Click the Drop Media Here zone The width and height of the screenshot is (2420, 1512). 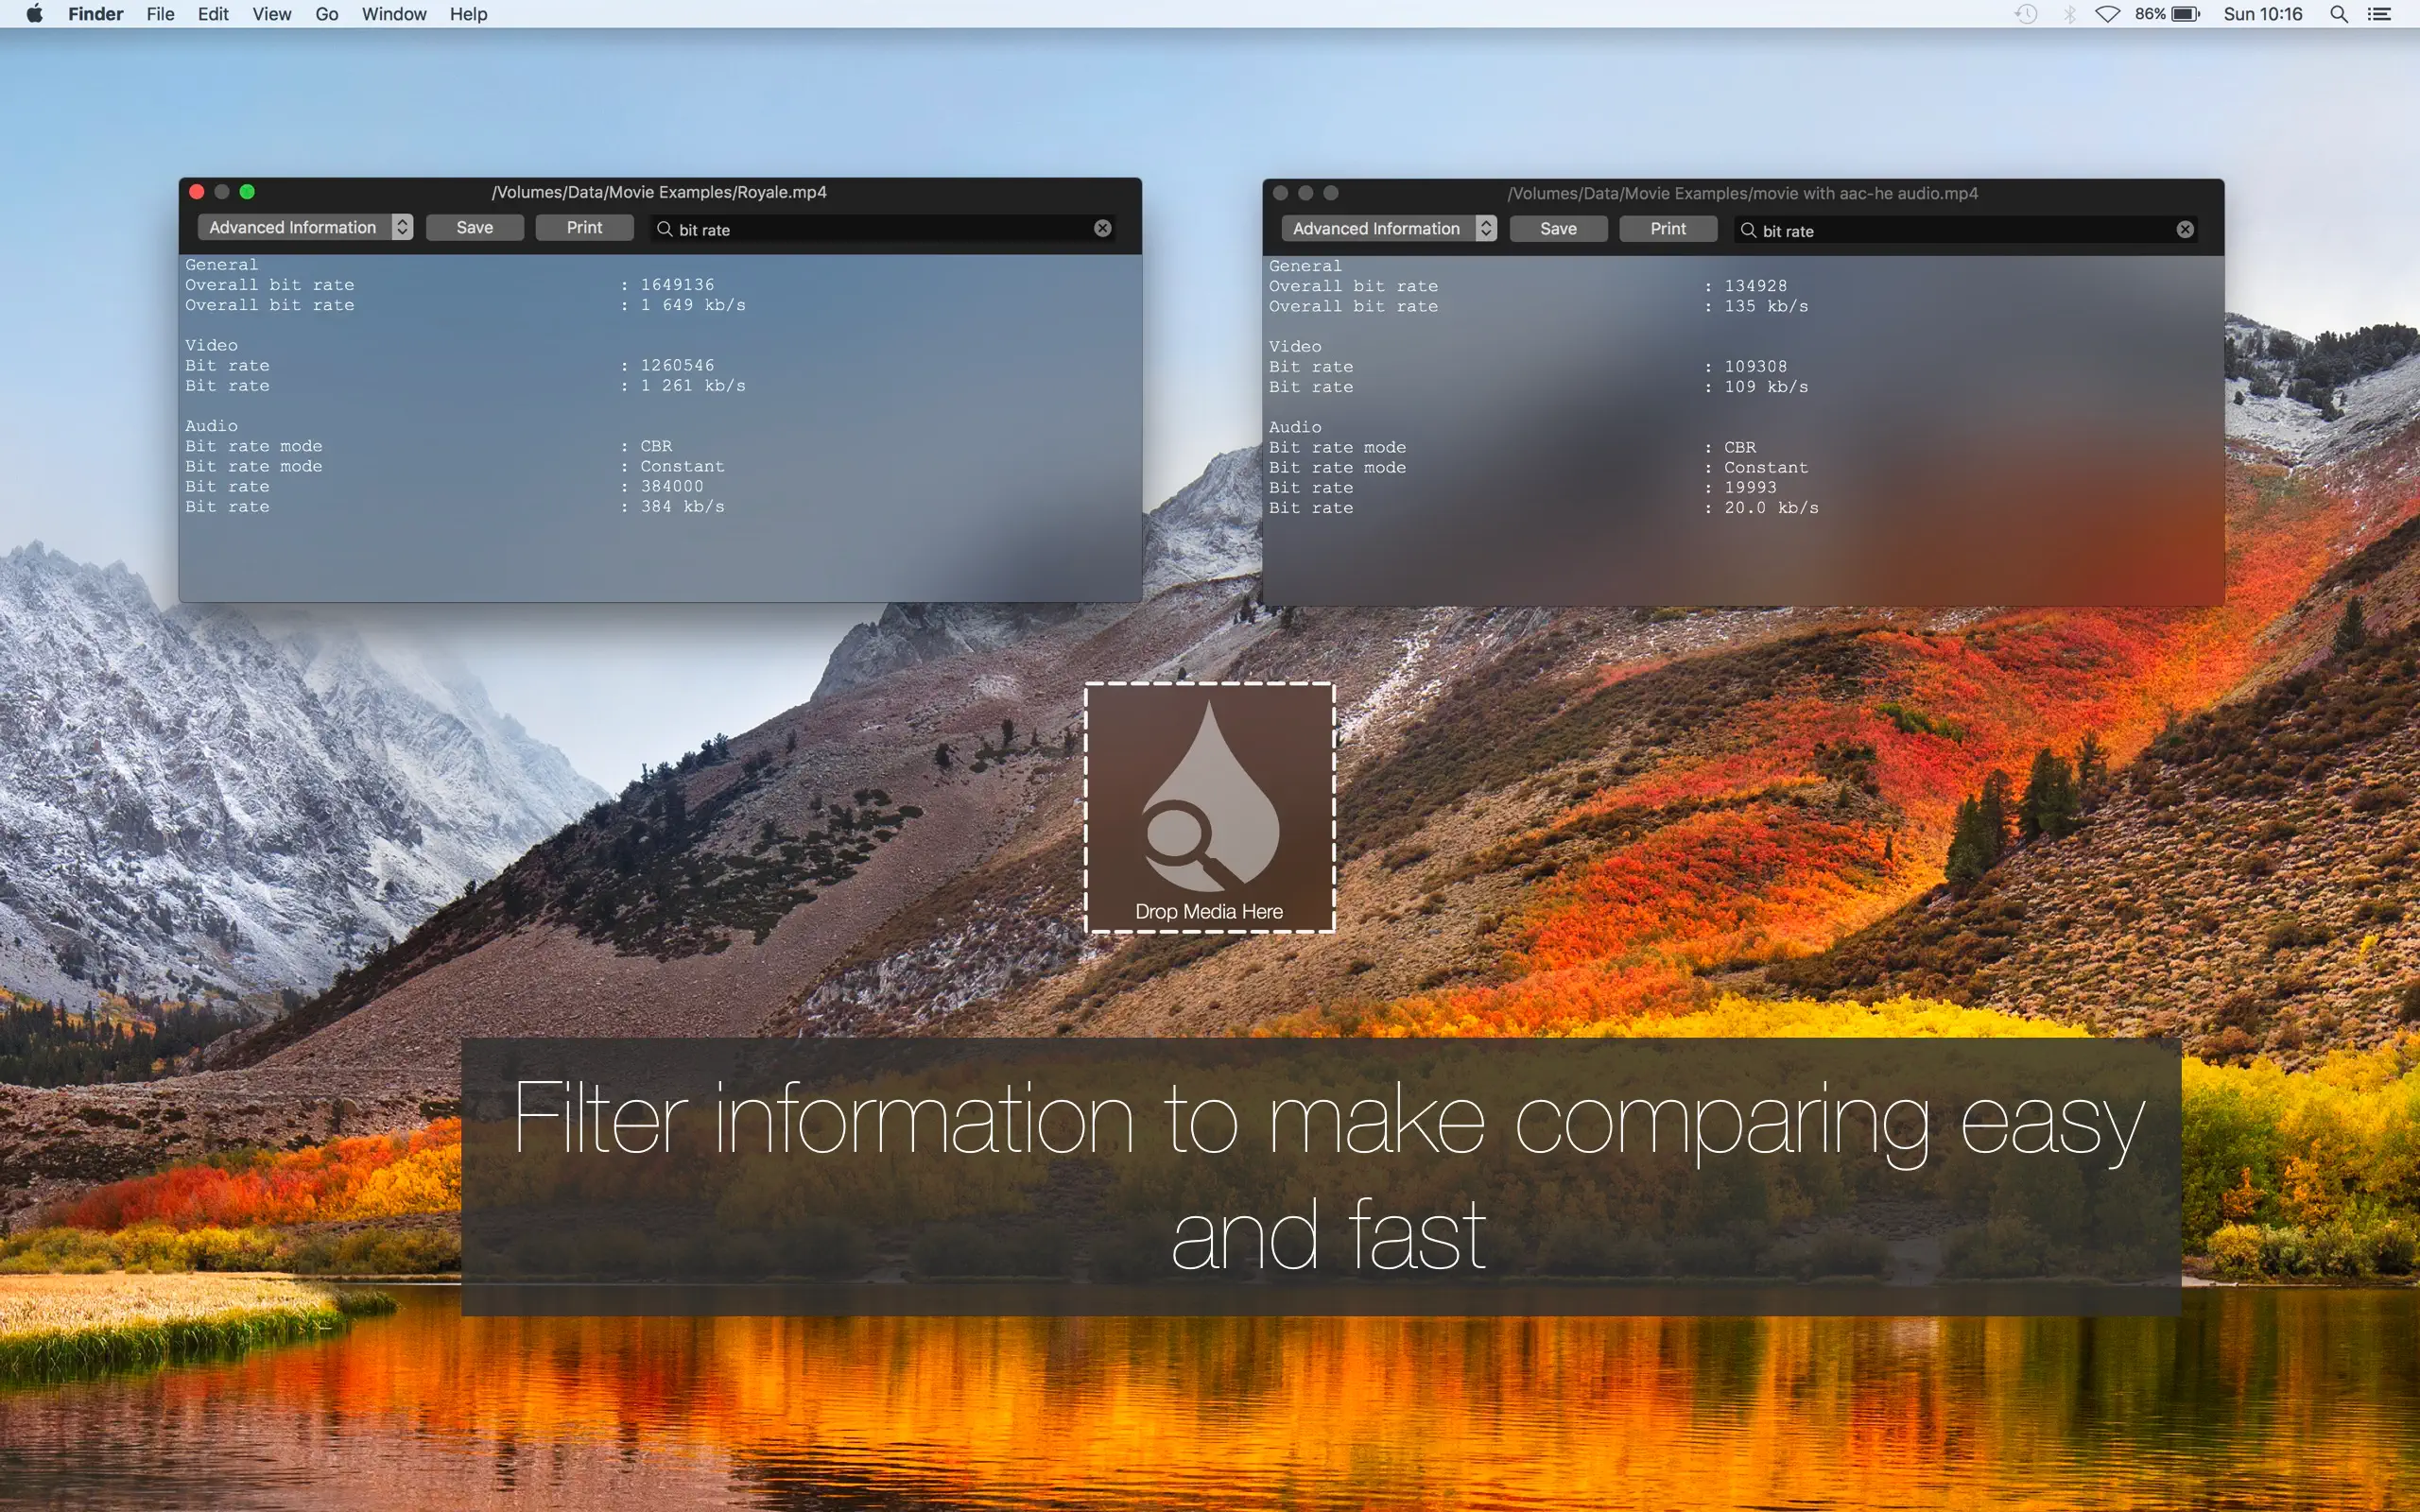pyautogui.click(x=1209, y=808)
